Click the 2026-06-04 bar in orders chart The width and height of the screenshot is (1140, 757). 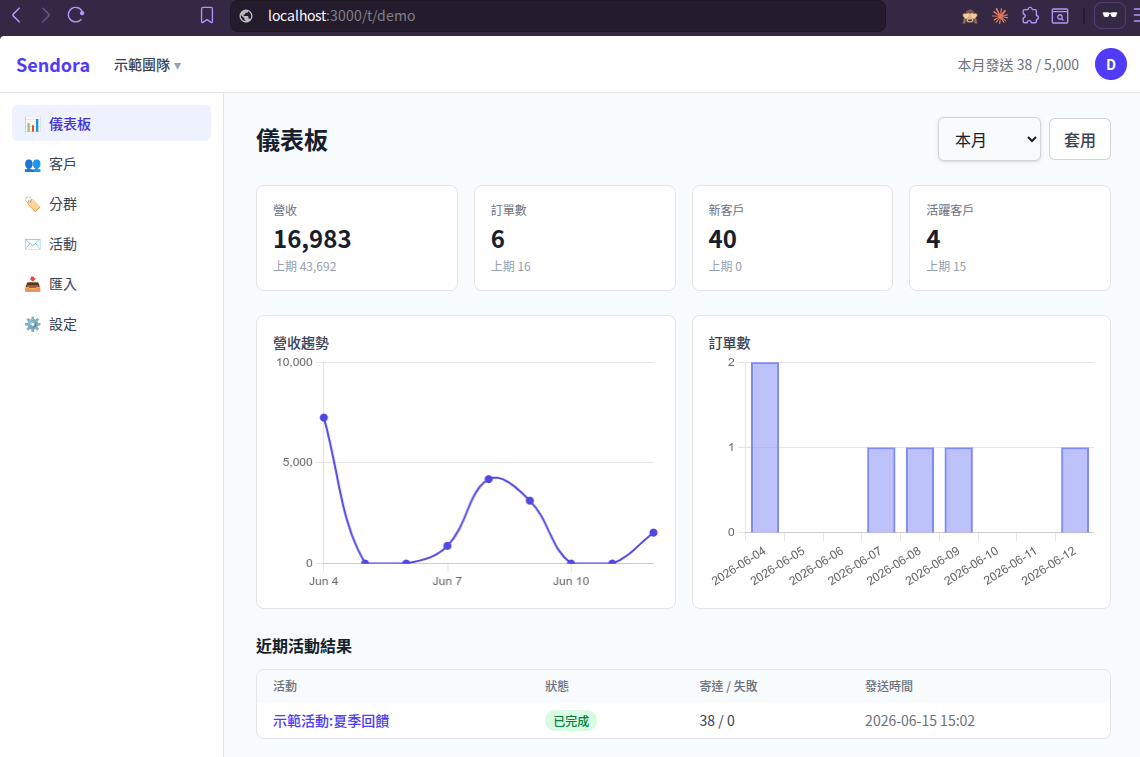pyautogui.click(x=765, y=447)
